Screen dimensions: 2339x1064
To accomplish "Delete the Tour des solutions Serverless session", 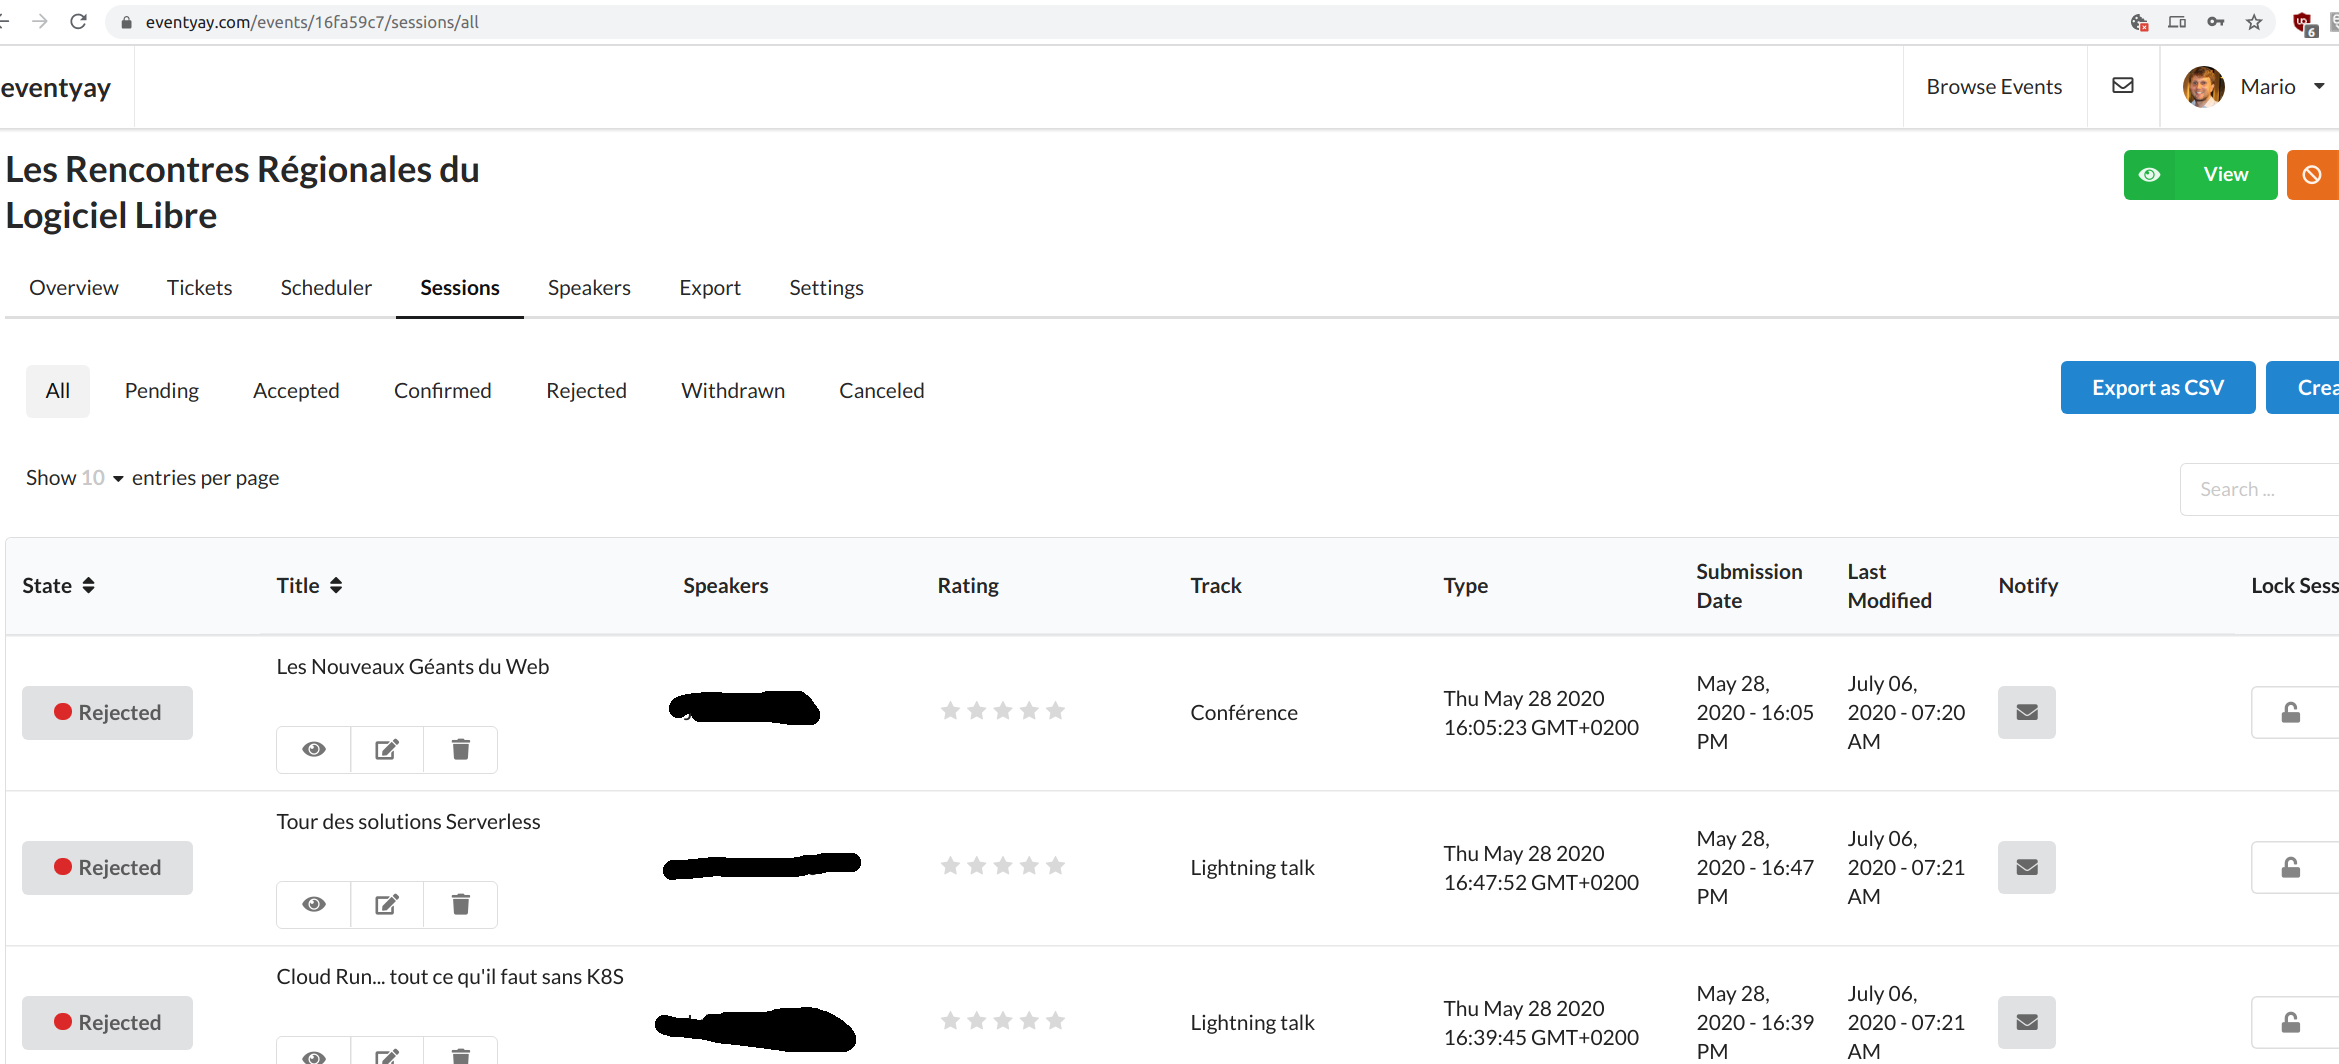I will (460, 905).
